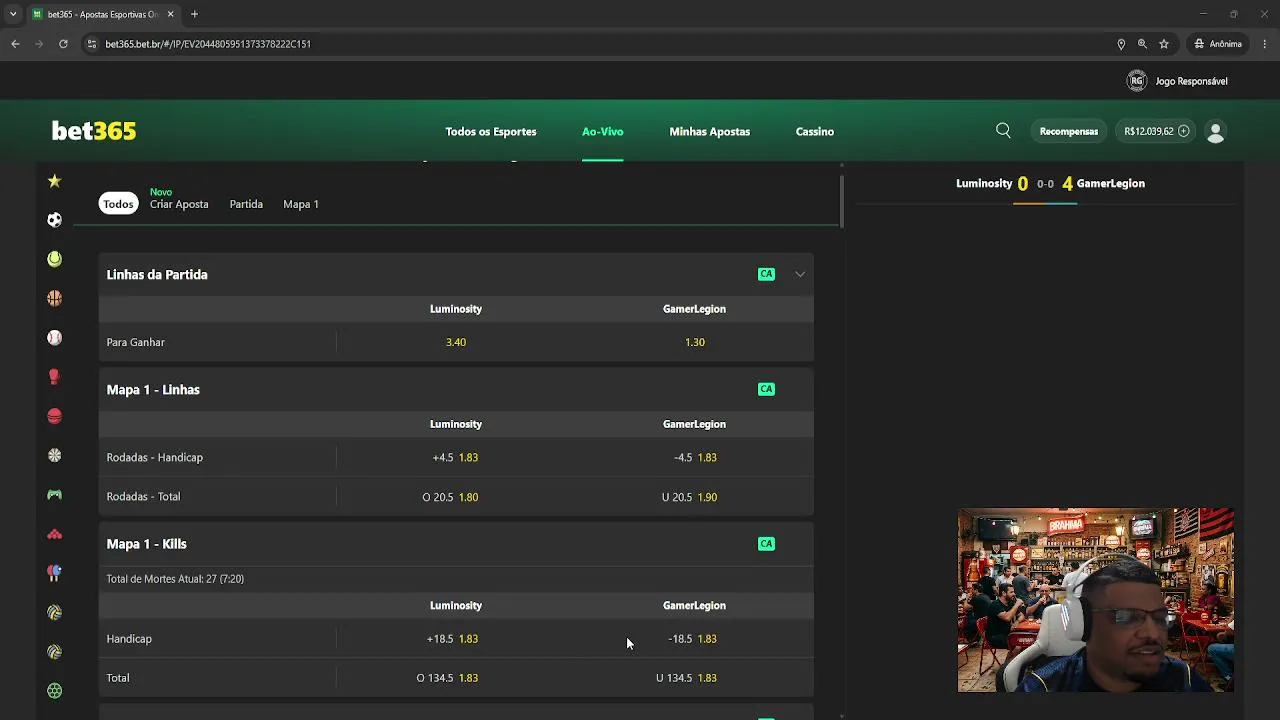Switch to the Partida tab
This screenshot has width=1280, height=720.
(x=246, y=204)
